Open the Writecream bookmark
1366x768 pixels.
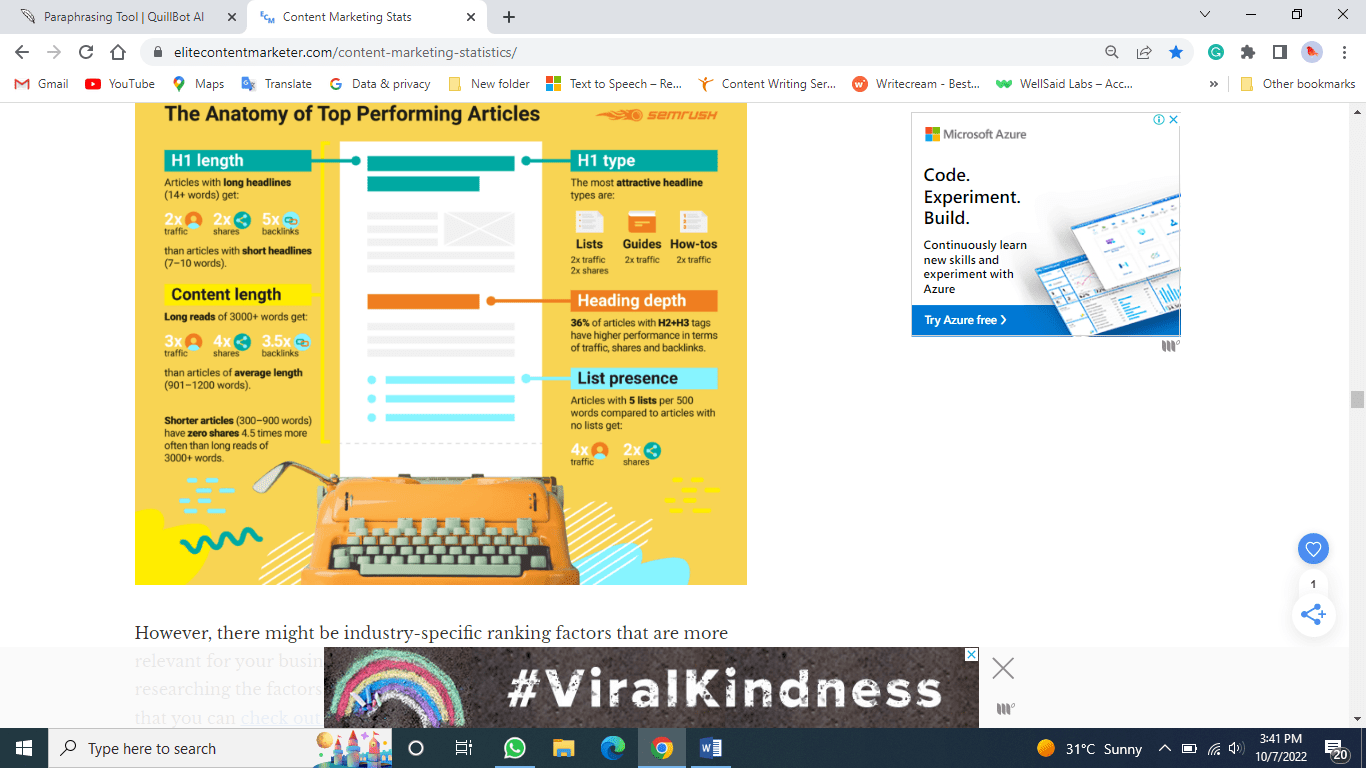point(916,84)
